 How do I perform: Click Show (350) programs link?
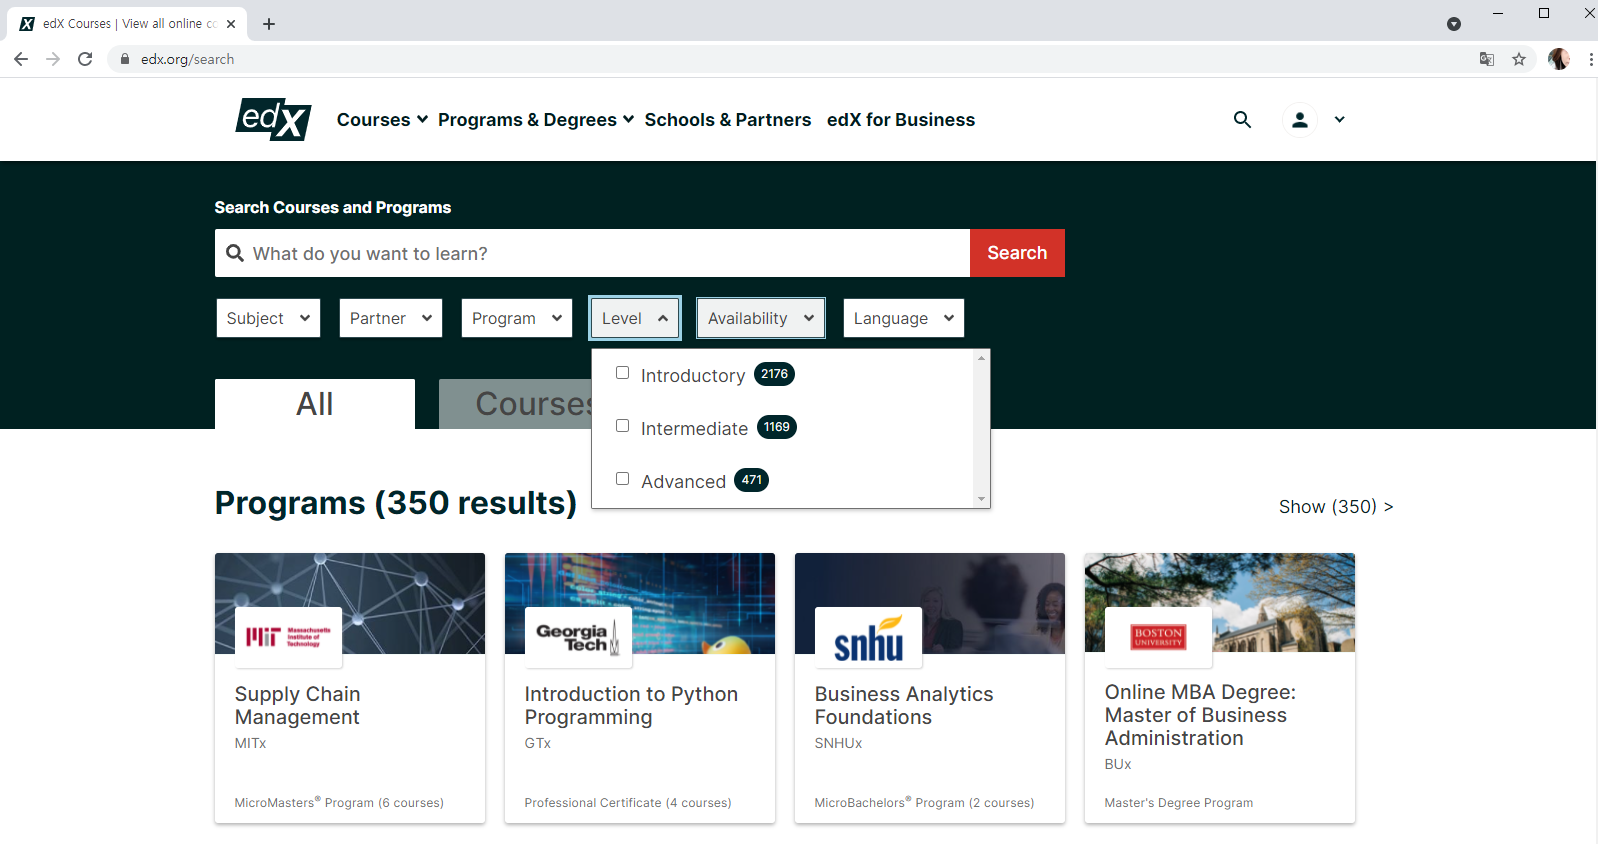point(1336,507)
